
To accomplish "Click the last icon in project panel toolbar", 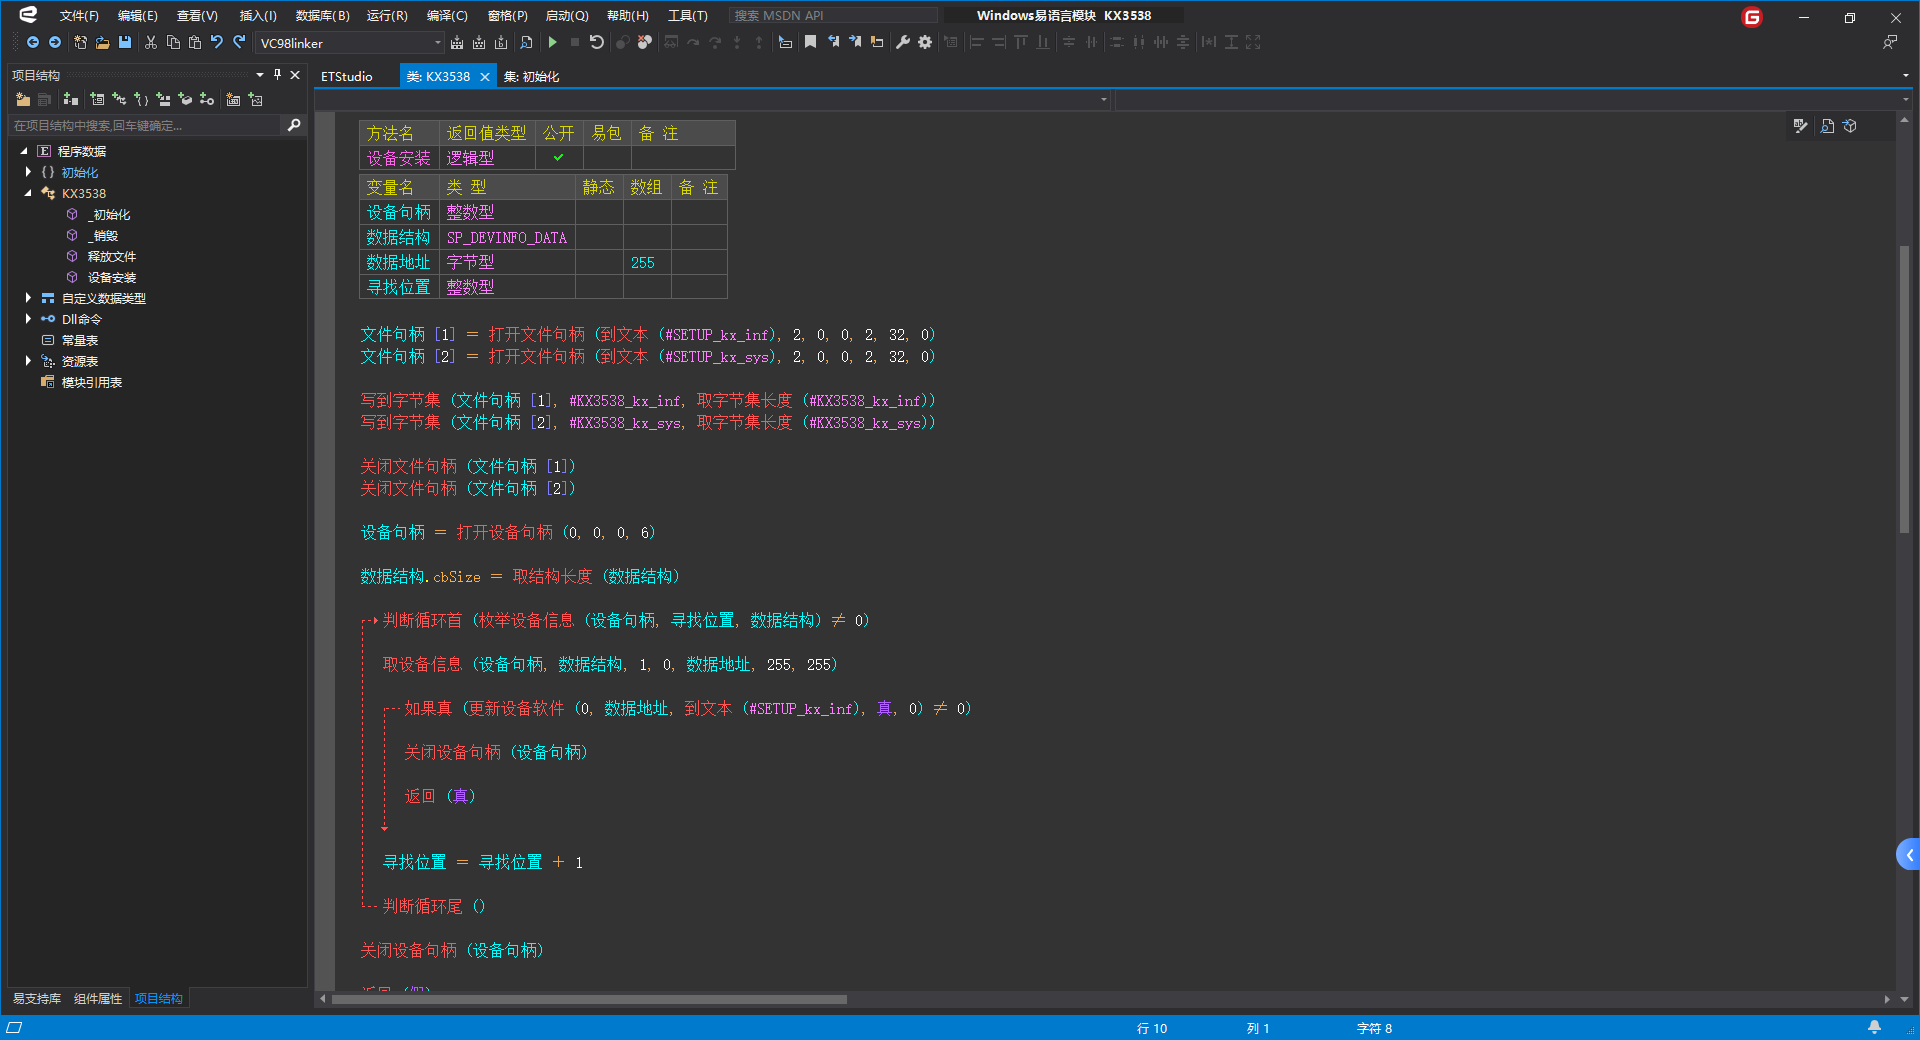I will [256, 99].
